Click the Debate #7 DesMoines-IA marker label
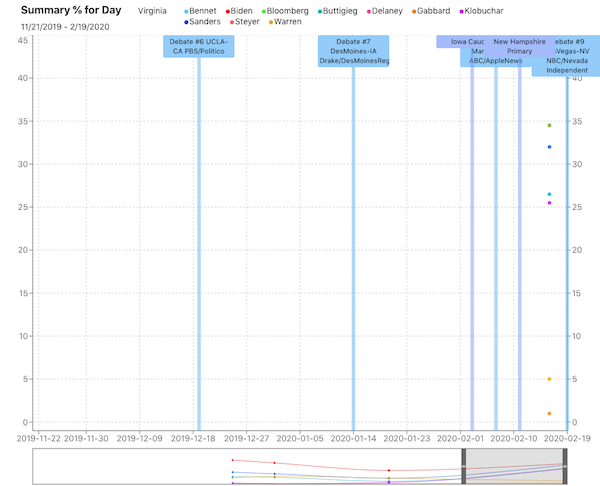This screenshot has width=600, height=486. click(354, 51)
